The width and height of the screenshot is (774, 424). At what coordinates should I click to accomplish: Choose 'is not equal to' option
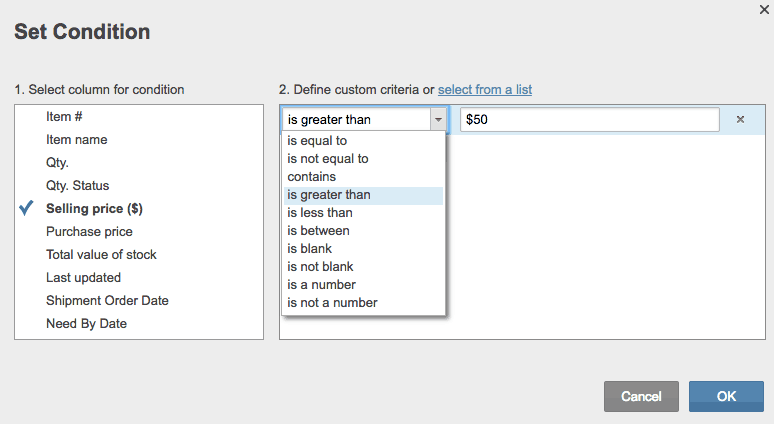pos(328,159)
